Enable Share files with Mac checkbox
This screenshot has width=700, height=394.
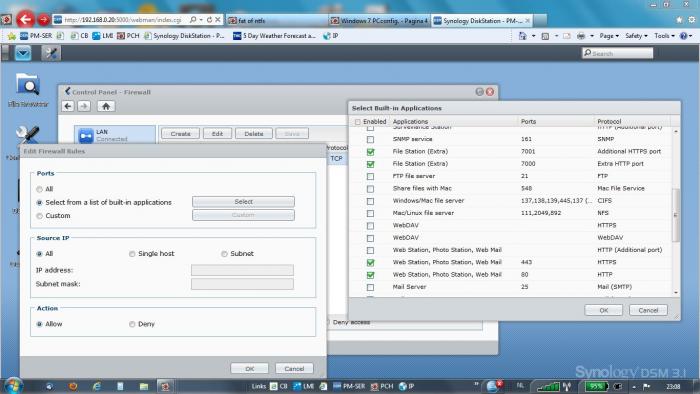371,189
